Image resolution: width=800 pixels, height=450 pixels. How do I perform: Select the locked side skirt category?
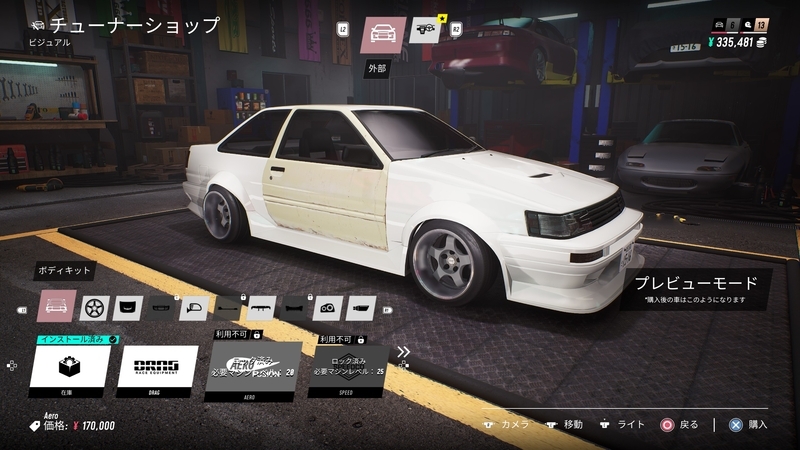pos(228,308)
